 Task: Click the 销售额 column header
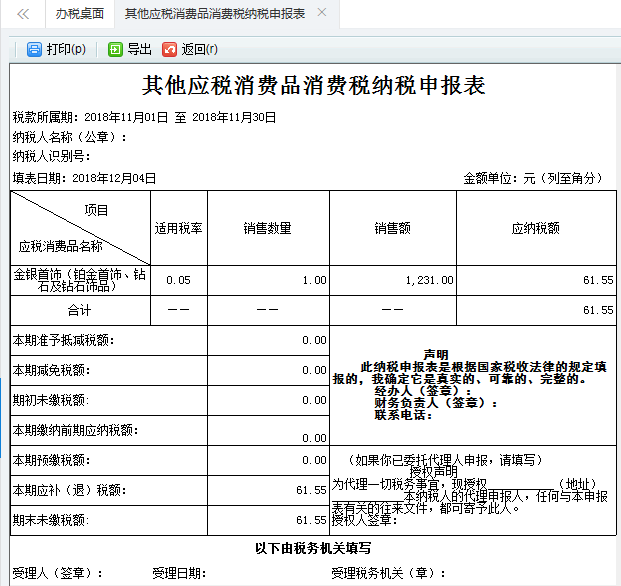coord(392,228)
